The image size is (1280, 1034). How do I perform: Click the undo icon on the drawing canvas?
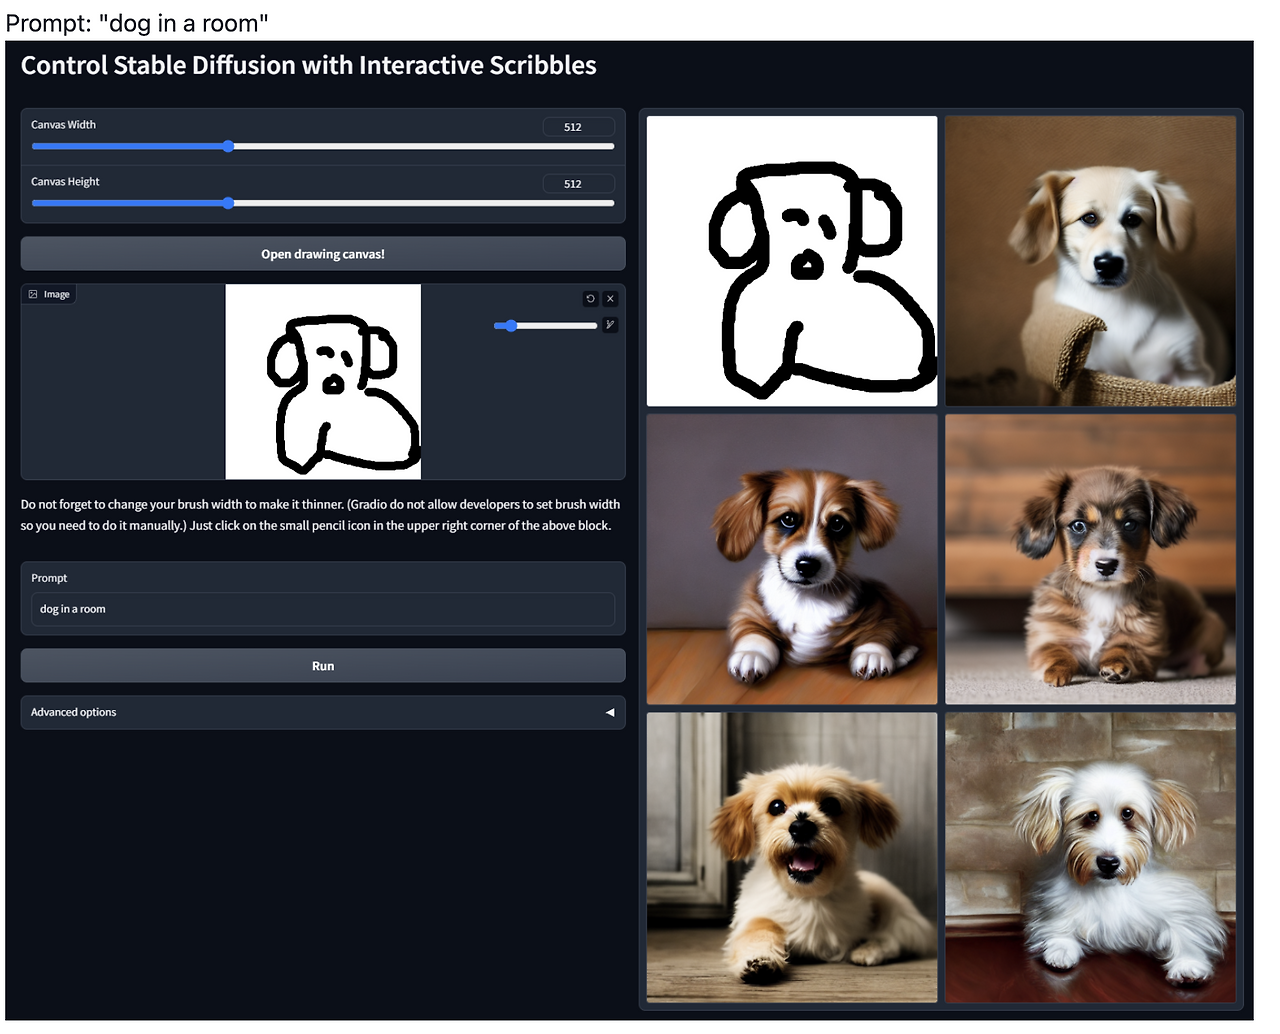point(591,299)
